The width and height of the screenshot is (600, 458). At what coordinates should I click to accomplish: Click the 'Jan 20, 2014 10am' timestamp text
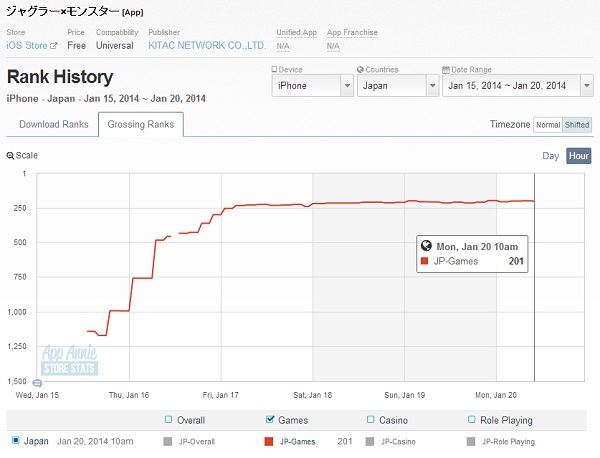(x=95, y=441)
